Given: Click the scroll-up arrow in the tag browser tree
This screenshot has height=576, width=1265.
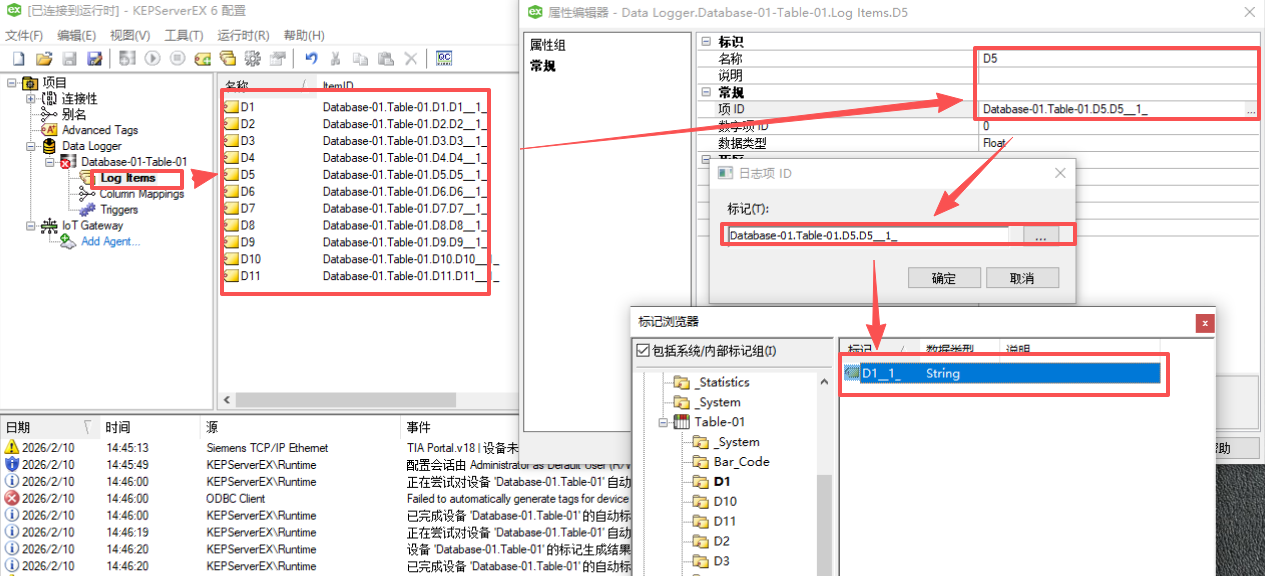Looking at the screenshot, I should (x=824, y=382).
